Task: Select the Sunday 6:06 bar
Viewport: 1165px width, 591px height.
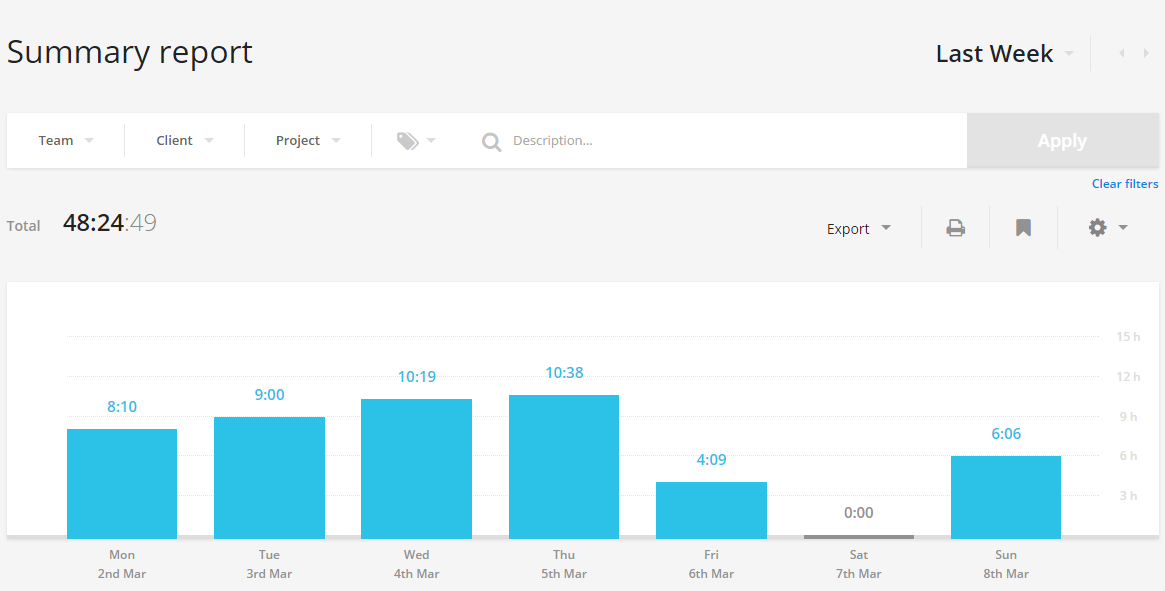Action: [1006, 497]
